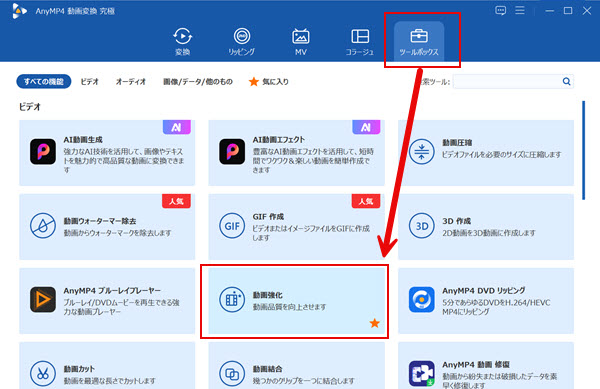This screenshot has height=389, width=600.
Task: Click the 人気 badge on GIF 作成 card
Action: (x=366, y=201)
